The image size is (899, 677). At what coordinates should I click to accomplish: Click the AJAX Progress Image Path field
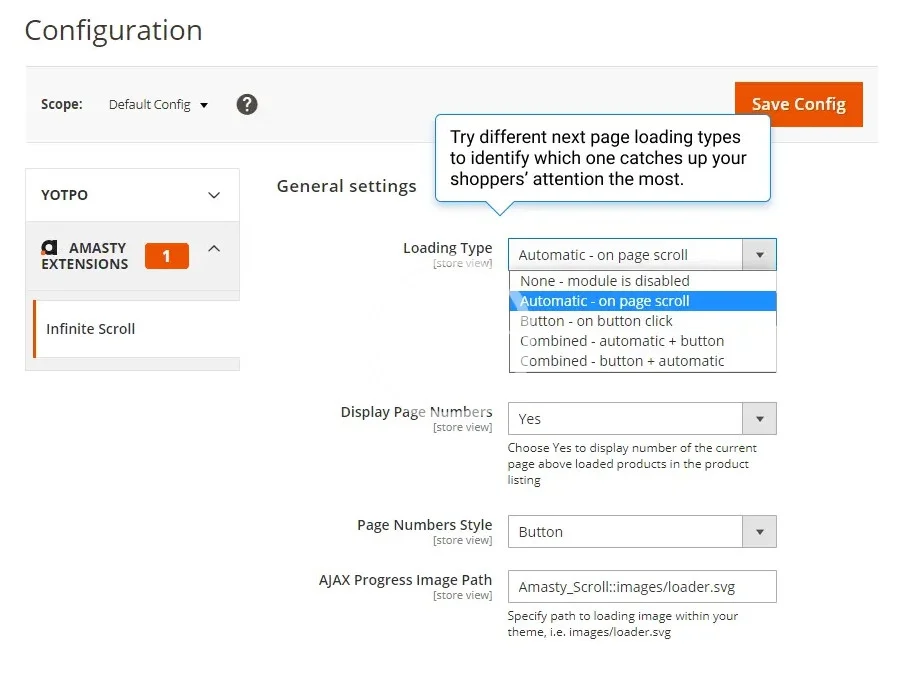[641, 587]
